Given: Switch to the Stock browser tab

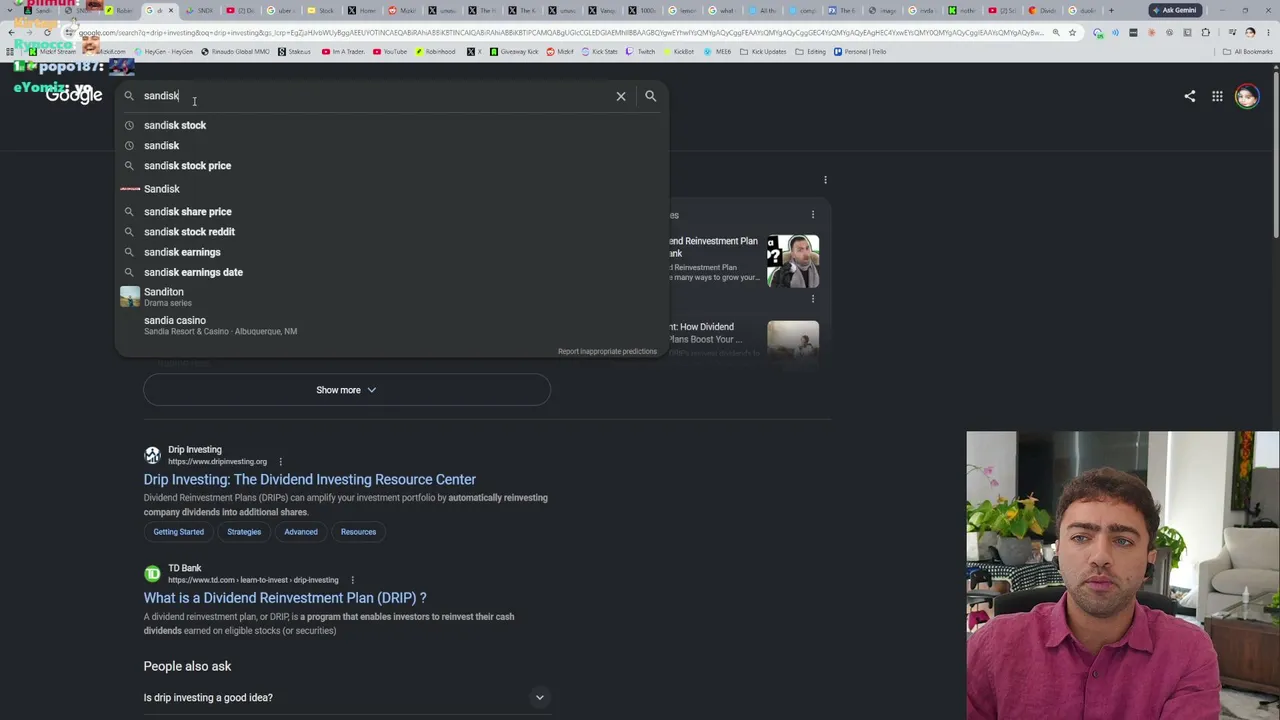Looking at the screenshot, I should (320, 11).
